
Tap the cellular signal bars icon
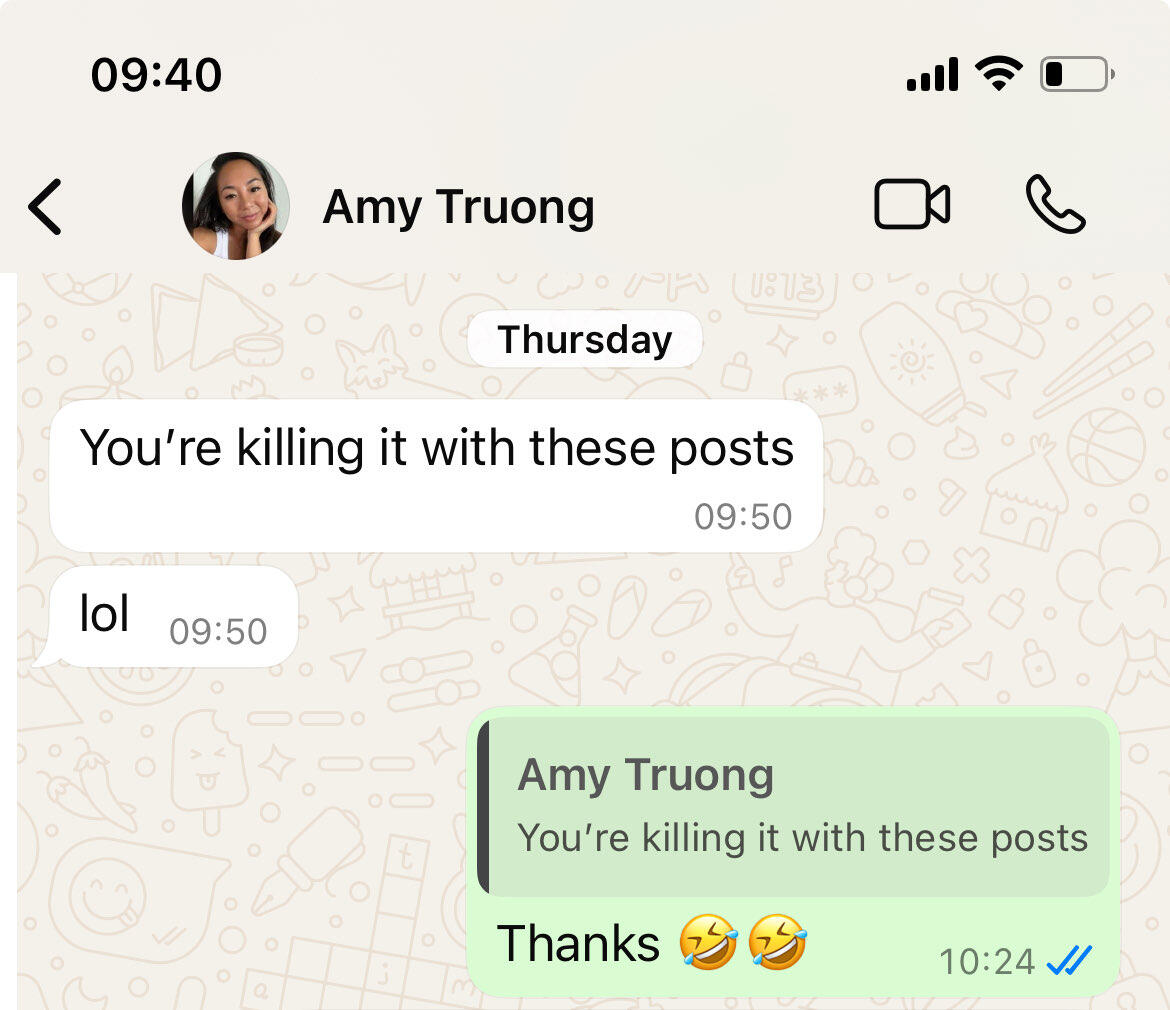coord(932,75)
